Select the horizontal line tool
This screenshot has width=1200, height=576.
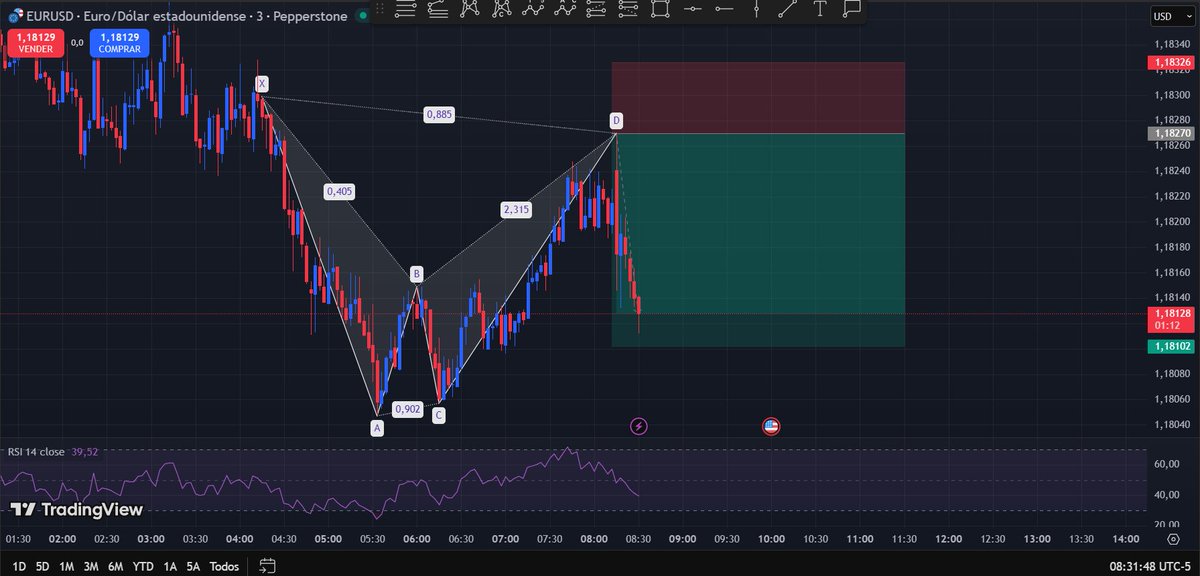pyautogui.click(x=692, y=8)
